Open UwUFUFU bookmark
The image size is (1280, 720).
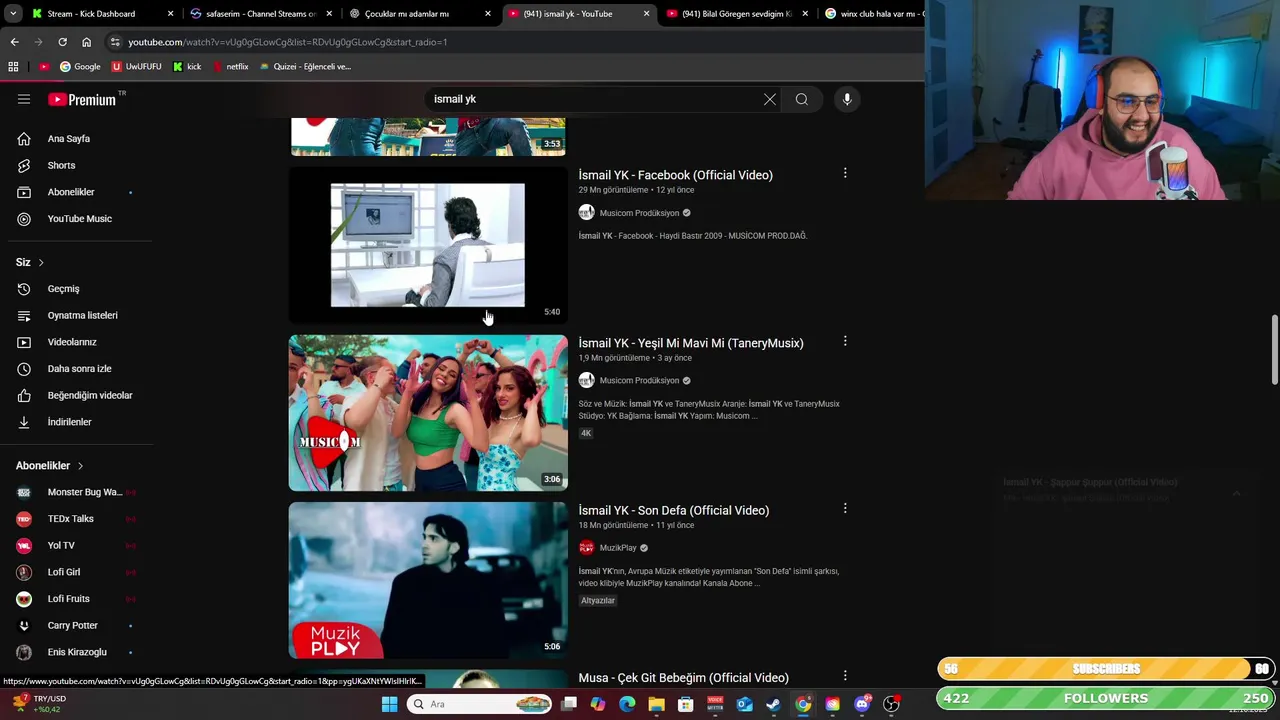pos(137,67)
